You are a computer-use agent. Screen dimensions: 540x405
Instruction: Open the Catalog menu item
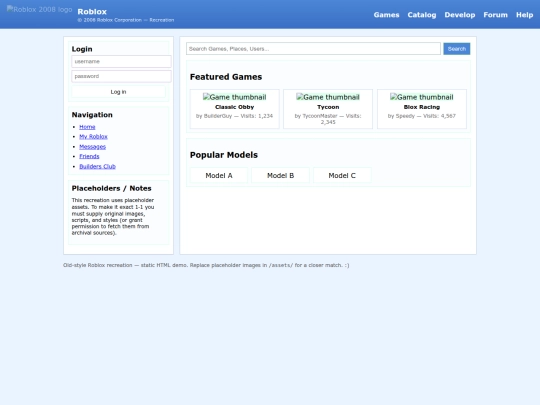422,15
